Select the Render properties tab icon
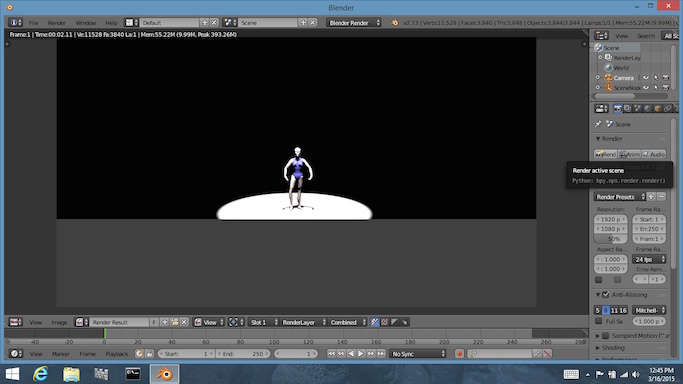Image resolution: width=683 pixels, height=384 pixels. (x=617, y=108)
